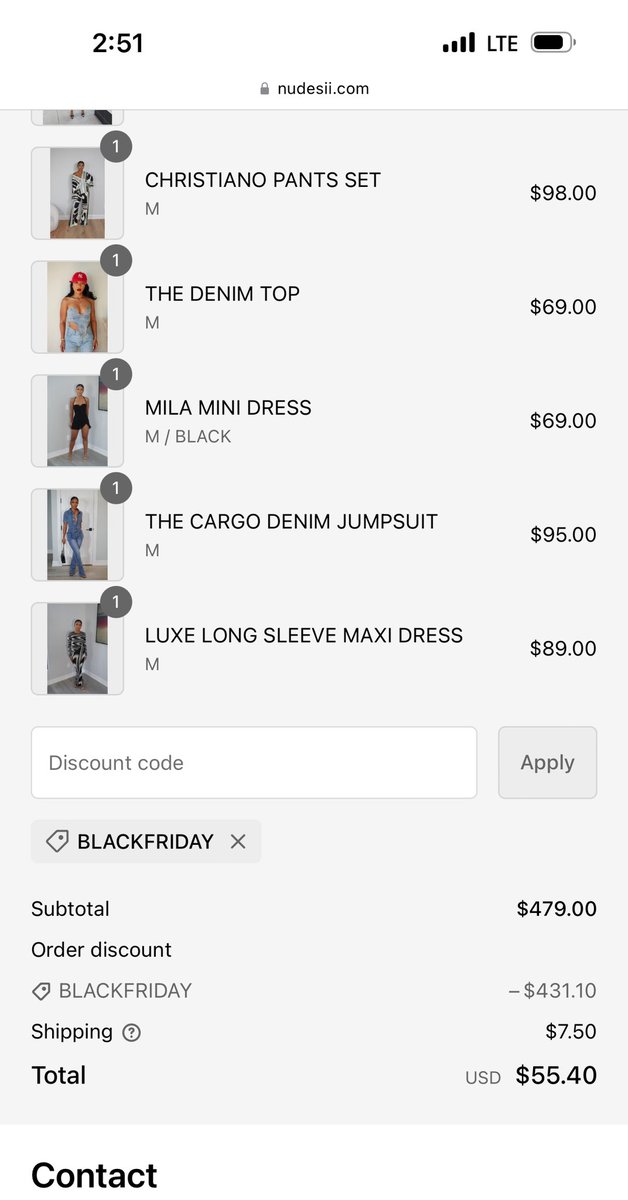Tap the discount tag icon under Order discount

pyautogui.click(x=41, y=991)
